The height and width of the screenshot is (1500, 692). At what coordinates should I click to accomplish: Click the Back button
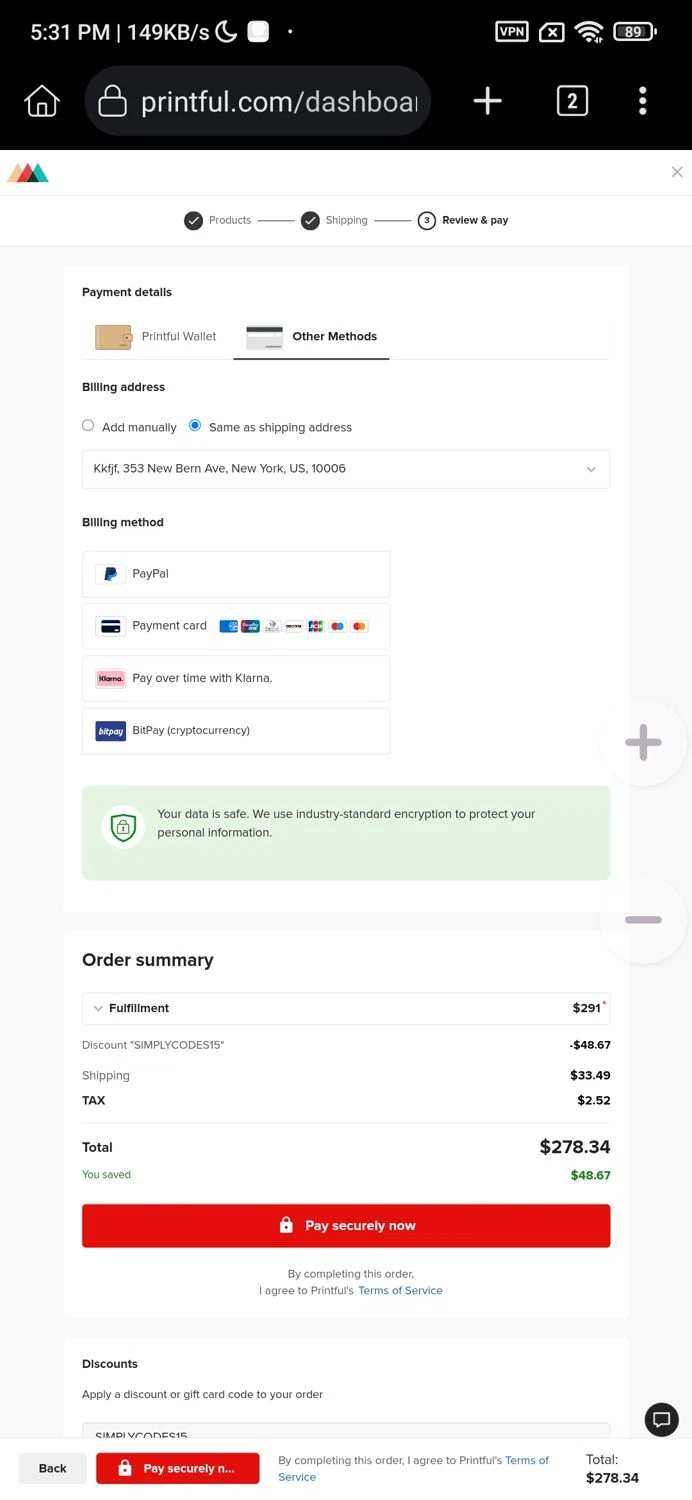click(53, 1468)
